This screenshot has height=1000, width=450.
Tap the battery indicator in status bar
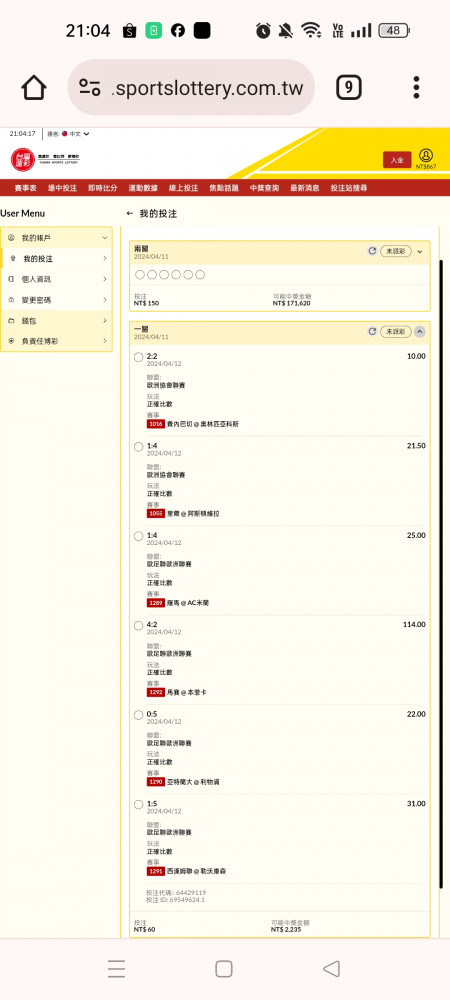[394, 30]
